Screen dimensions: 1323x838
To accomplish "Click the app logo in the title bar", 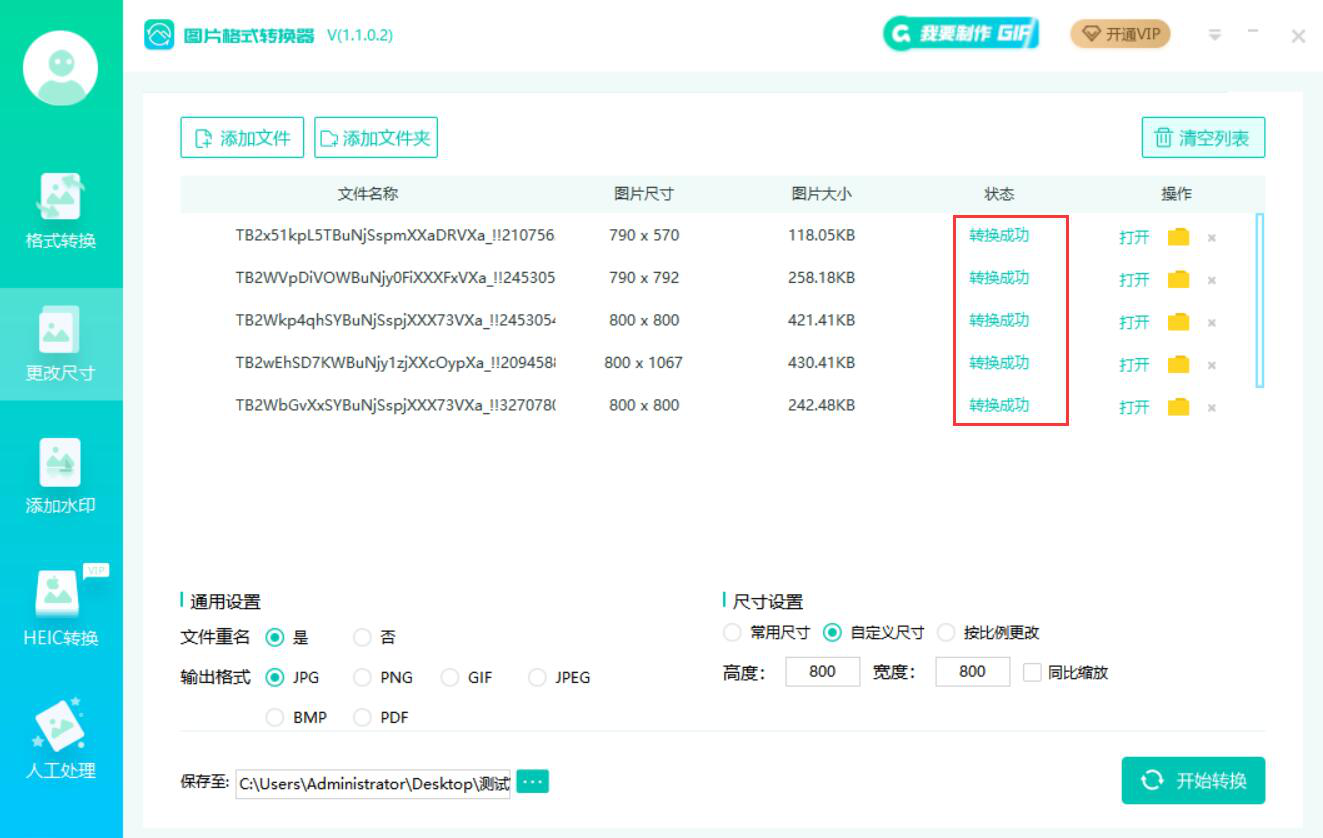I will click(159, 35).
